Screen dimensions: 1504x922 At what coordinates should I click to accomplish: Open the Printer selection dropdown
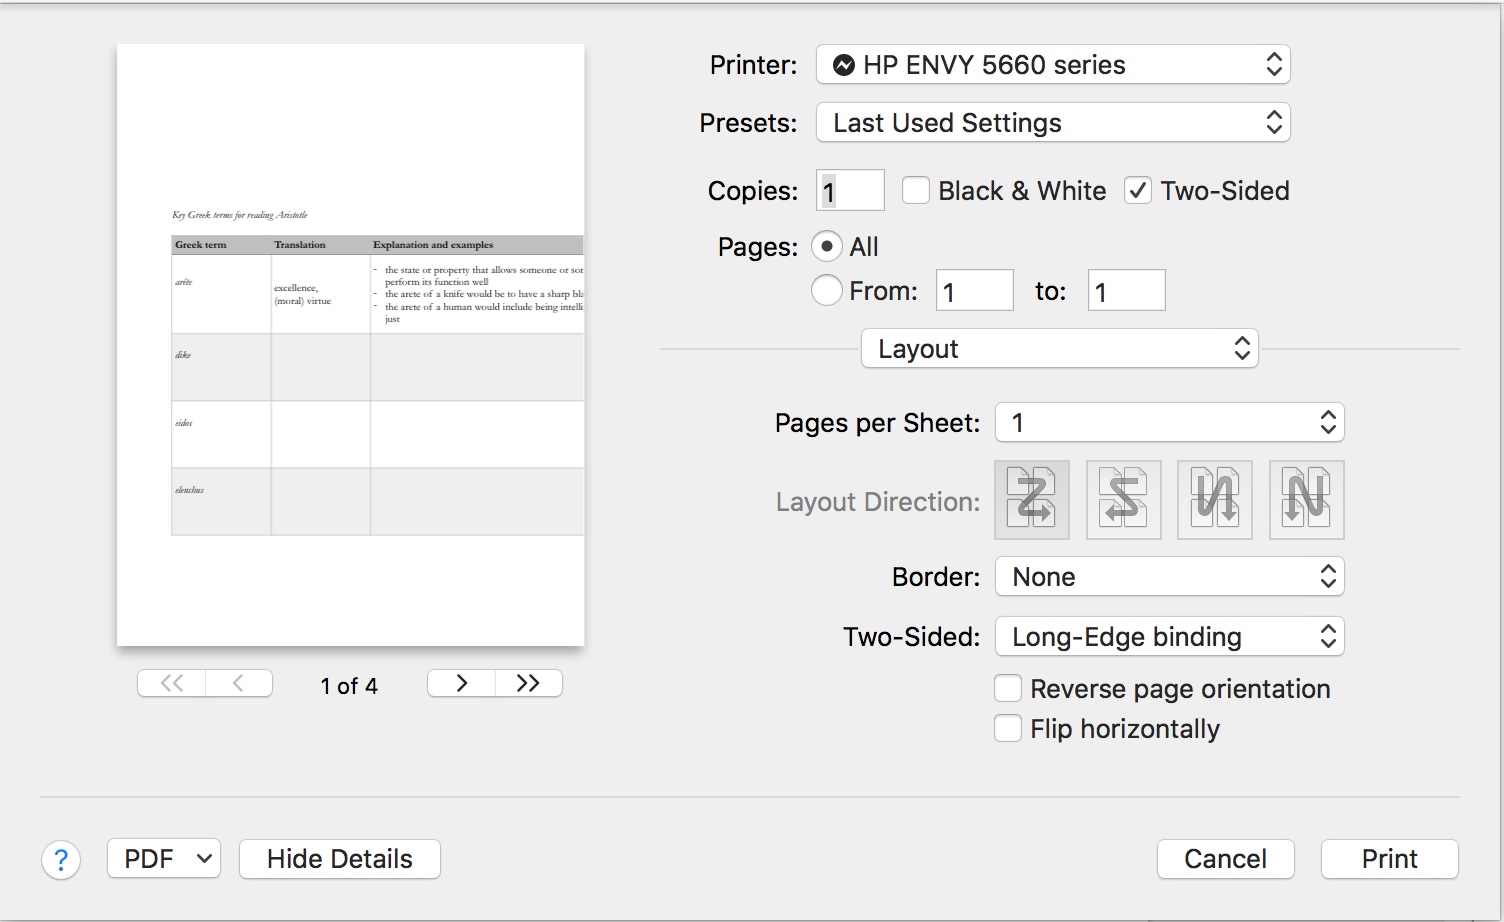(1053, 65)
